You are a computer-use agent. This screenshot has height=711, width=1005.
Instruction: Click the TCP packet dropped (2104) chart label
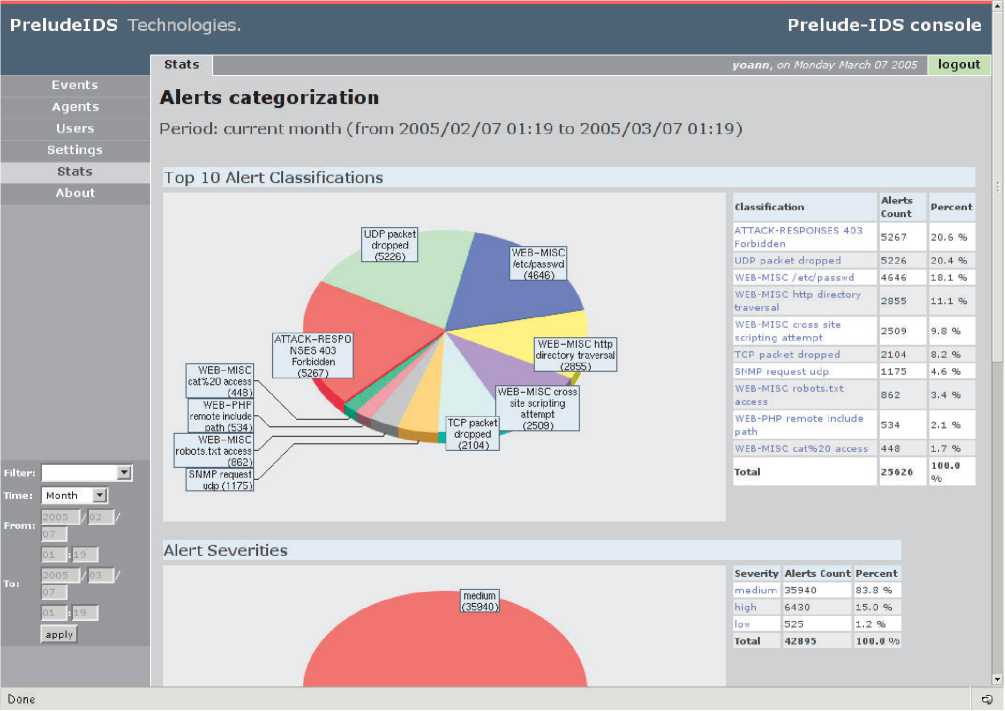point(473,433)
